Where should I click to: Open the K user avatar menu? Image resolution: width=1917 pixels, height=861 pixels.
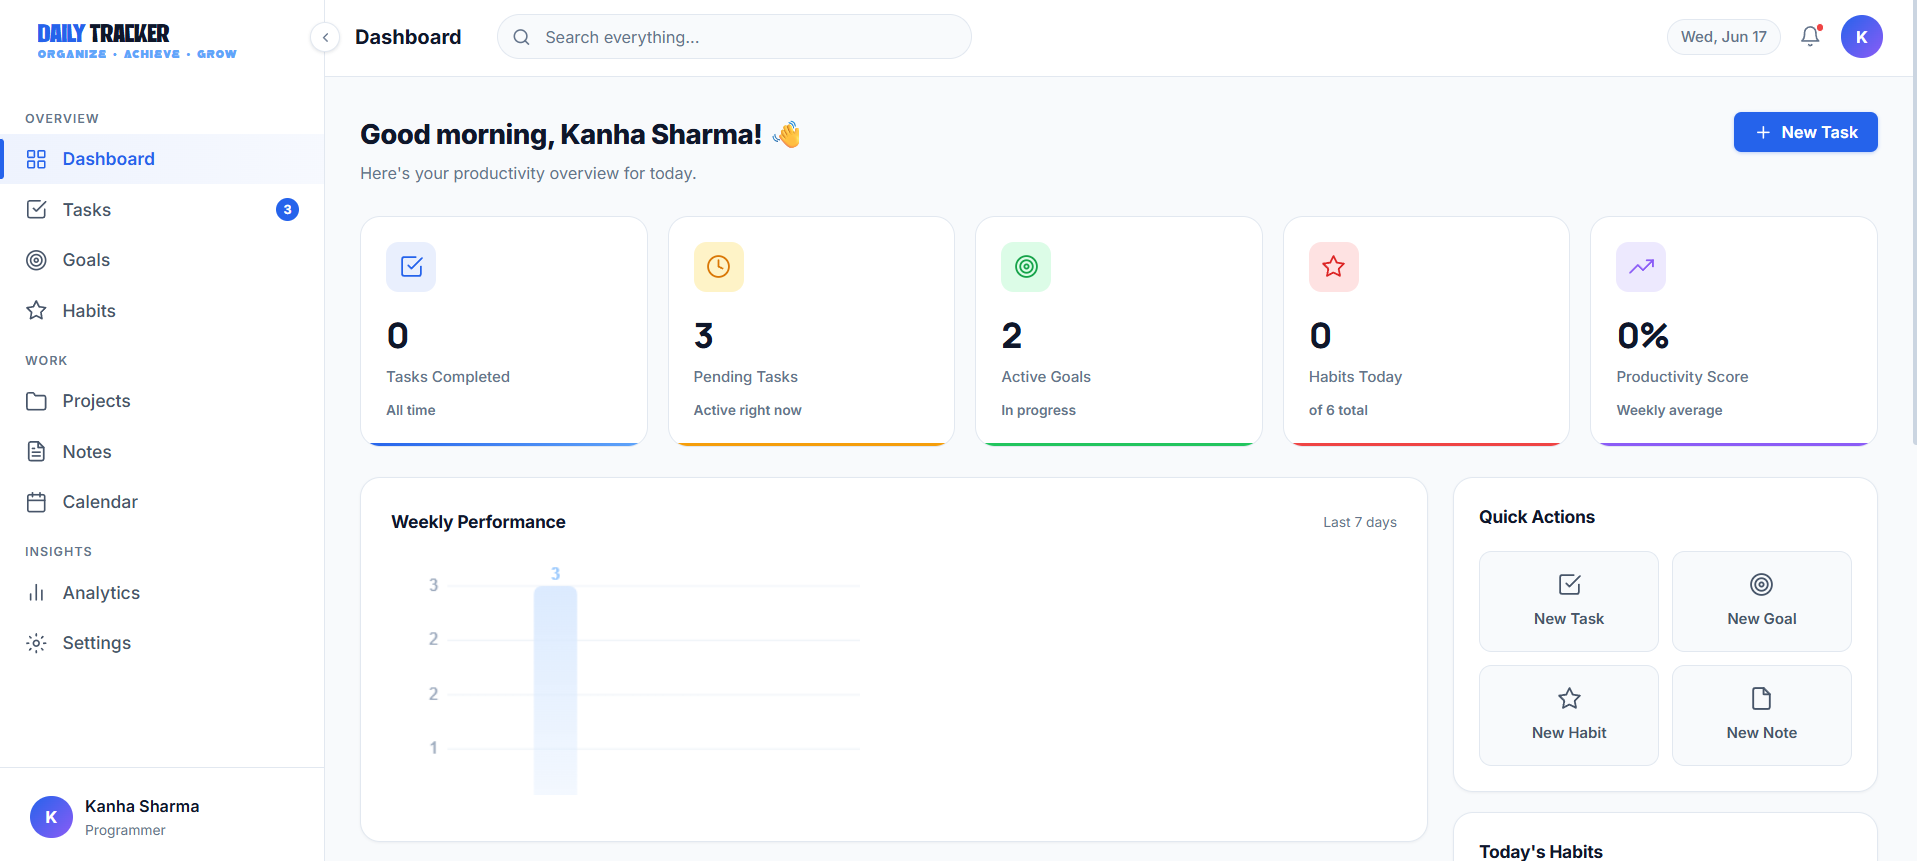[1861, 37]
